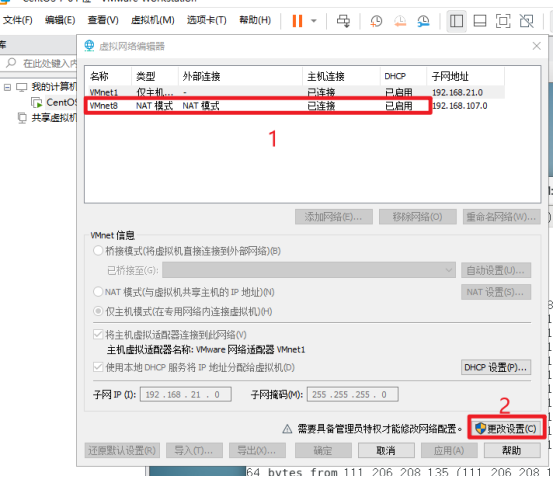554x477 pixels.
Task: Toggle 将主机虚拟适配器连接到此网络 checkbox
Action: click(98, 334)
